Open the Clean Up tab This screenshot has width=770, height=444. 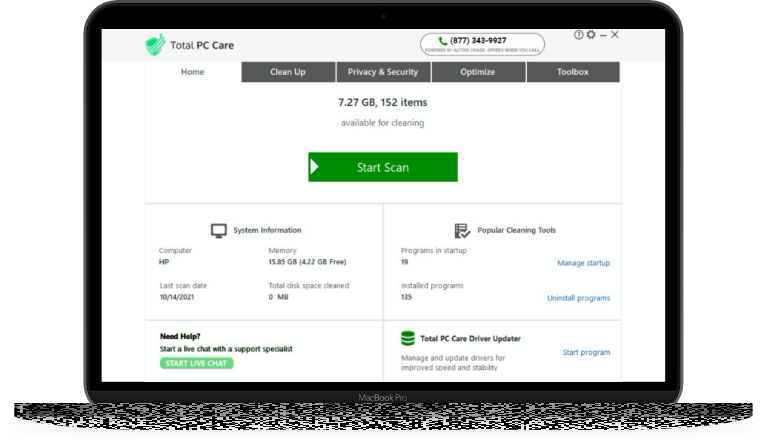[288, 72]
